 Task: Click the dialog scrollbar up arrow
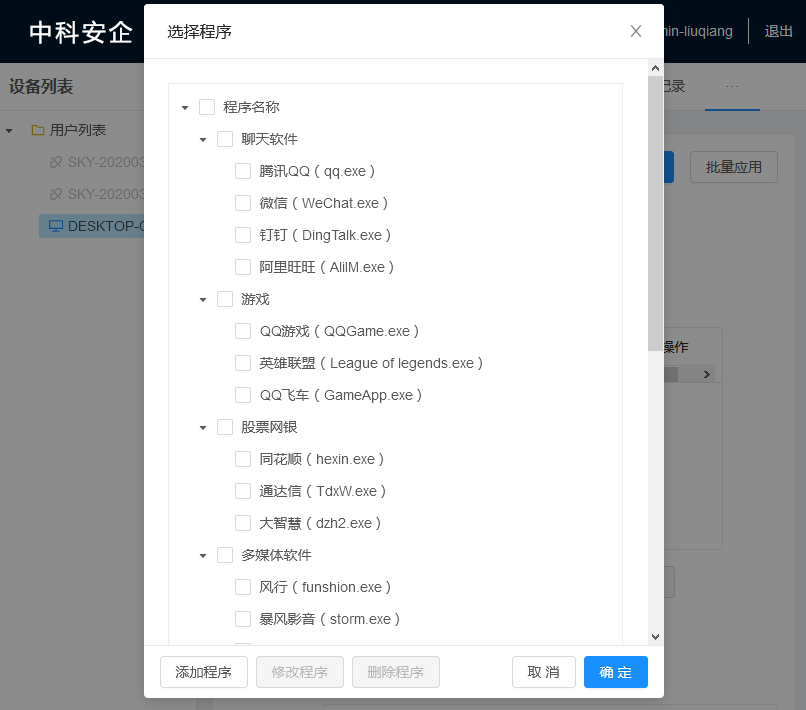coord(655,68)
